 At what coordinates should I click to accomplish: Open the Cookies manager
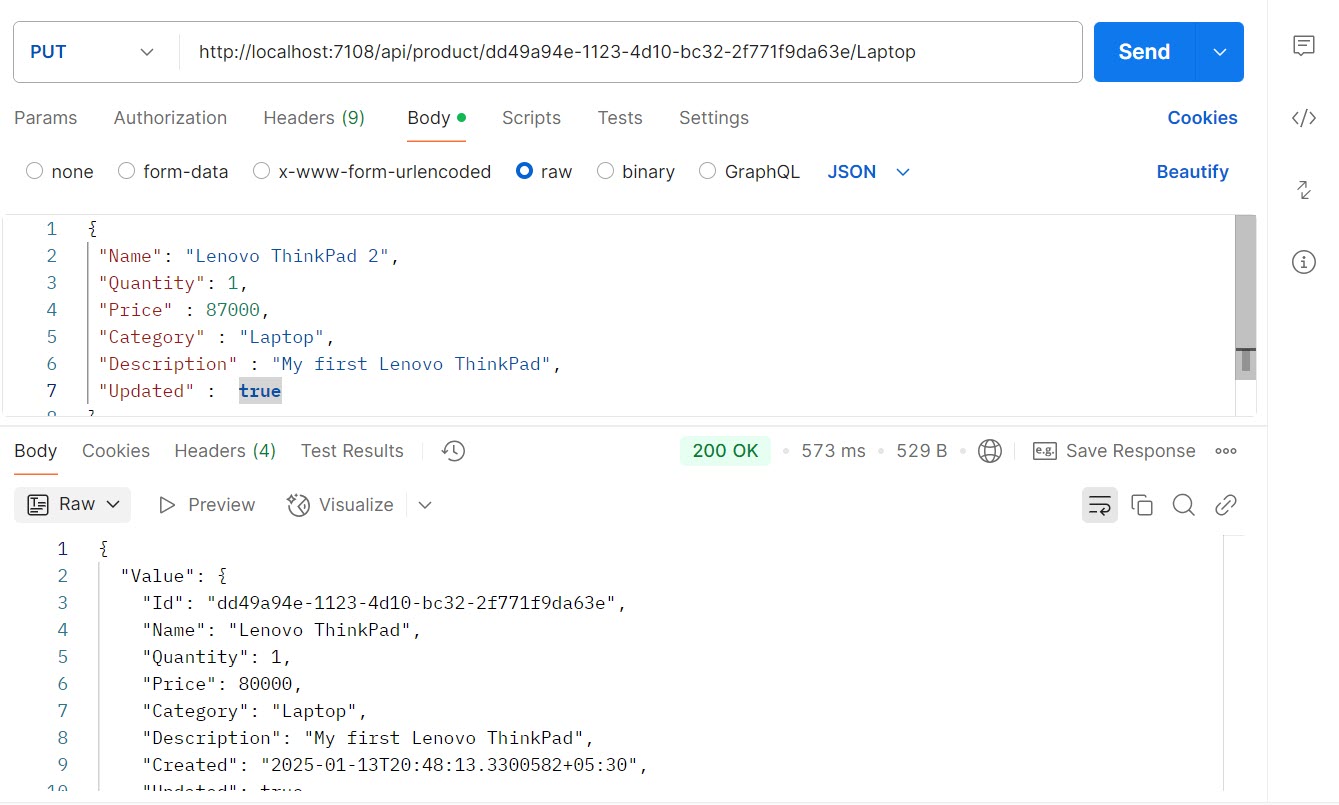point(1201,117)
